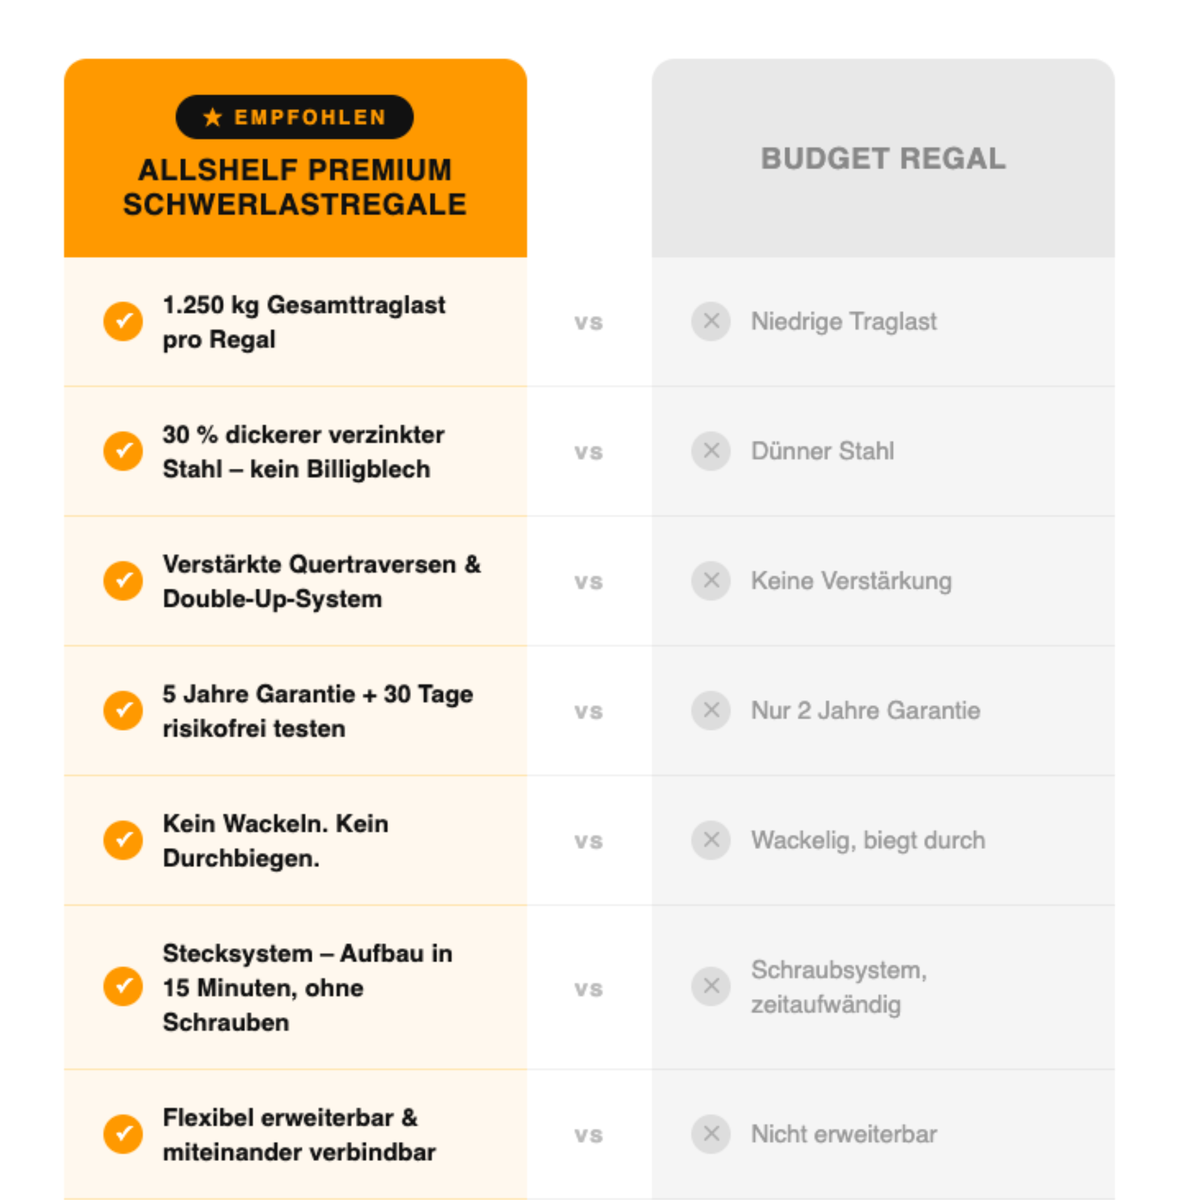1200x1200 pixels.
Task: Click the vs label in the Garantie row
Action: (588, 712)
